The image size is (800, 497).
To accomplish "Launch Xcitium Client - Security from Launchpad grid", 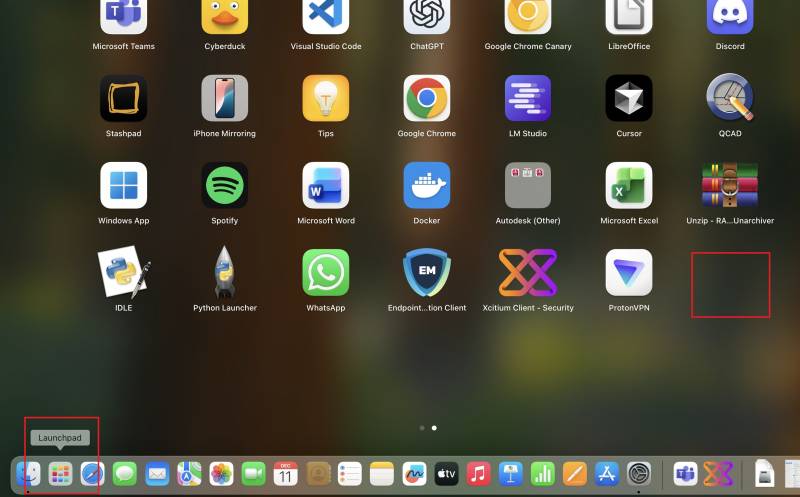I will pos(528,272).
